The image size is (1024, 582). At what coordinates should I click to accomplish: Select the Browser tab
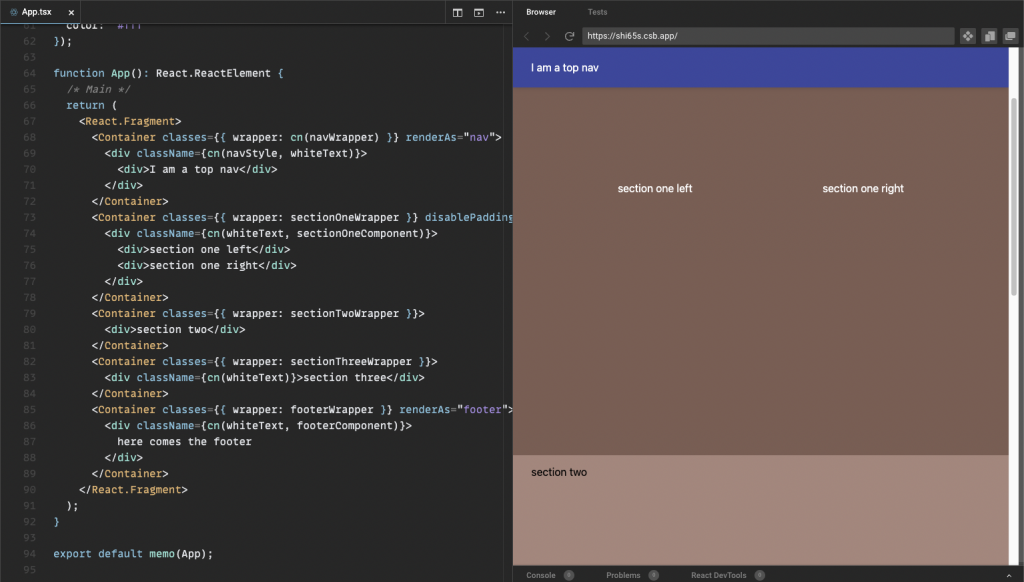click(x=541, y=12)
